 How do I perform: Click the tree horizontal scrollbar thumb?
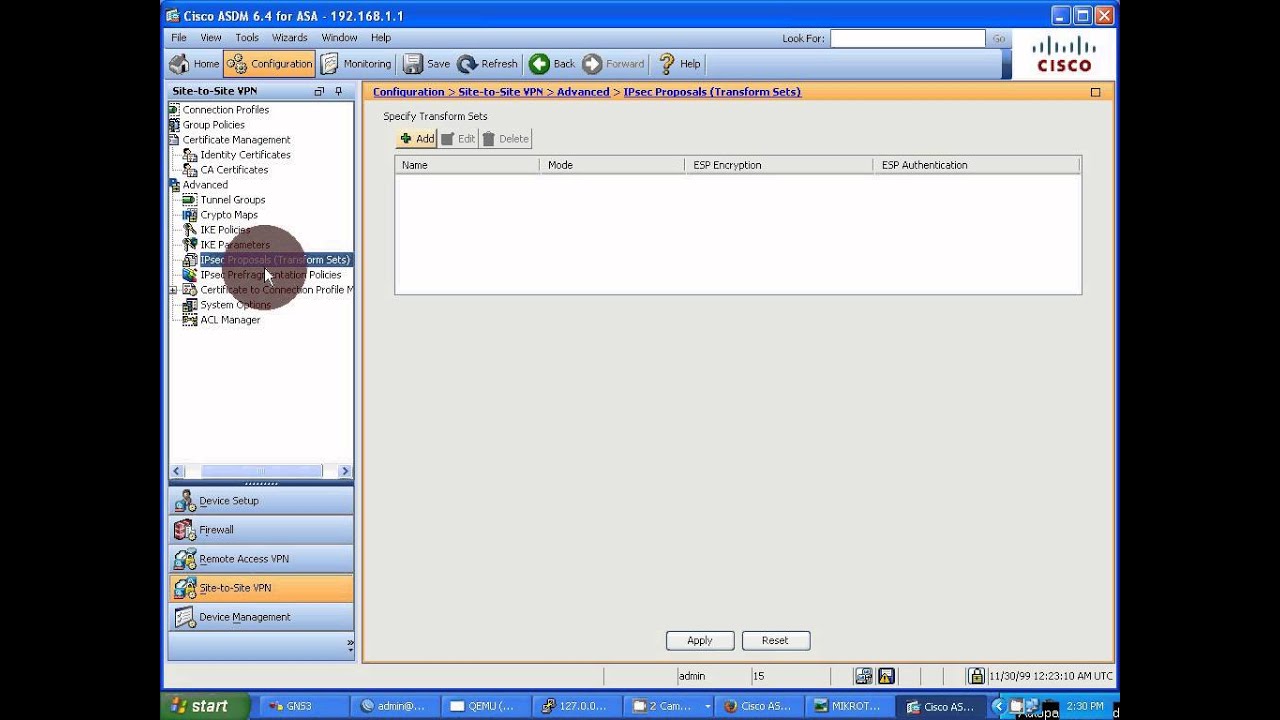click(x=261, y=471)
